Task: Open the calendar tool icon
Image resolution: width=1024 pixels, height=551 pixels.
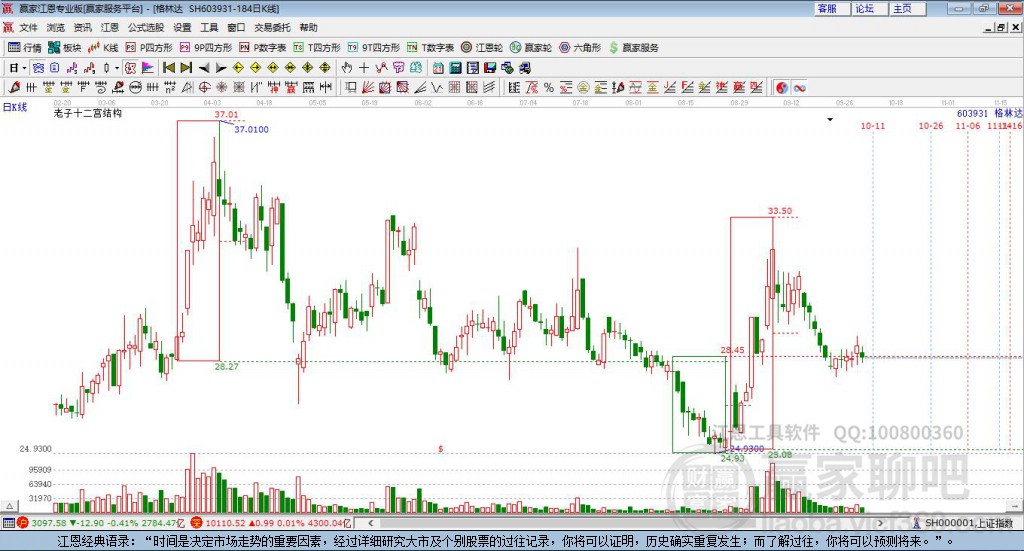Action: (438, 68)
